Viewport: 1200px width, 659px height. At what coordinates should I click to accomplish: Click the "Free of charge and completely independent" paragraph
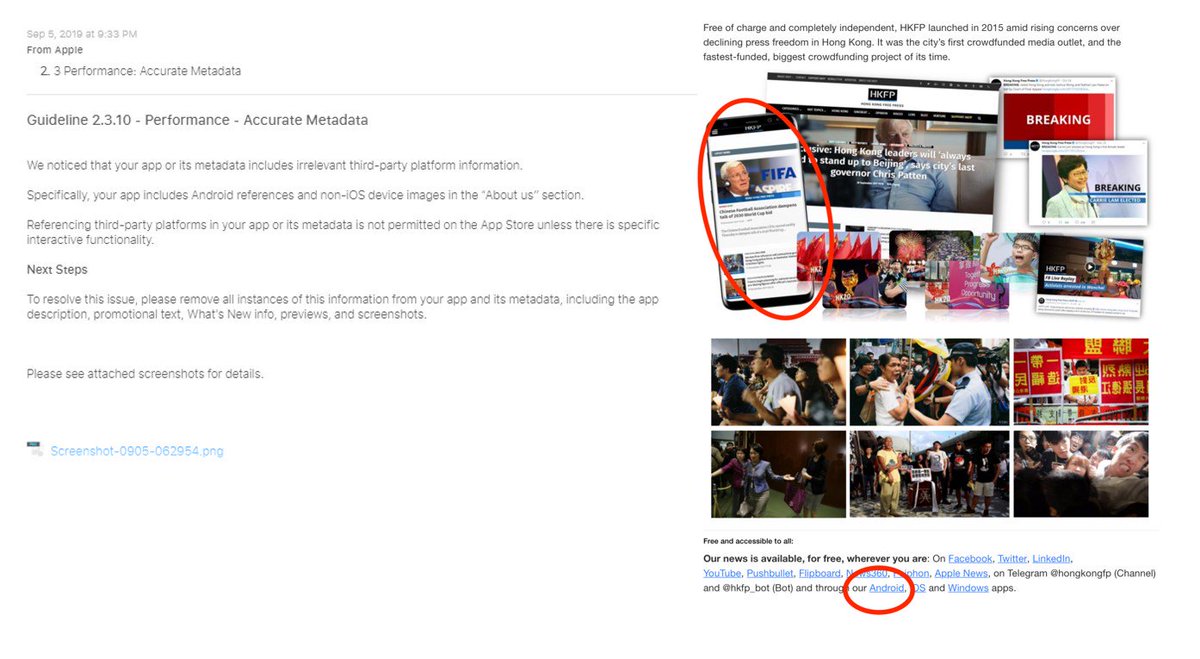click(912, 42)
